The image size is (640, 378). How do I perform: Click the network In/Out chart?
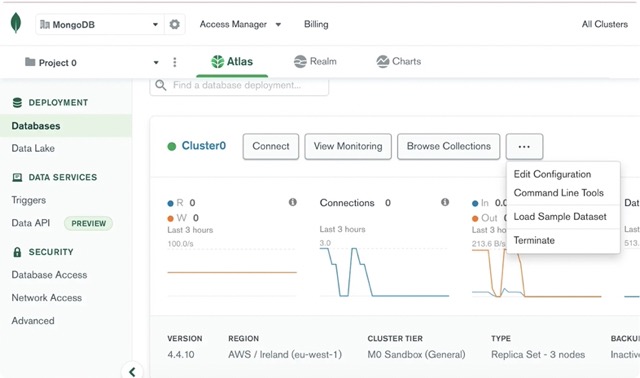[536, 273]
